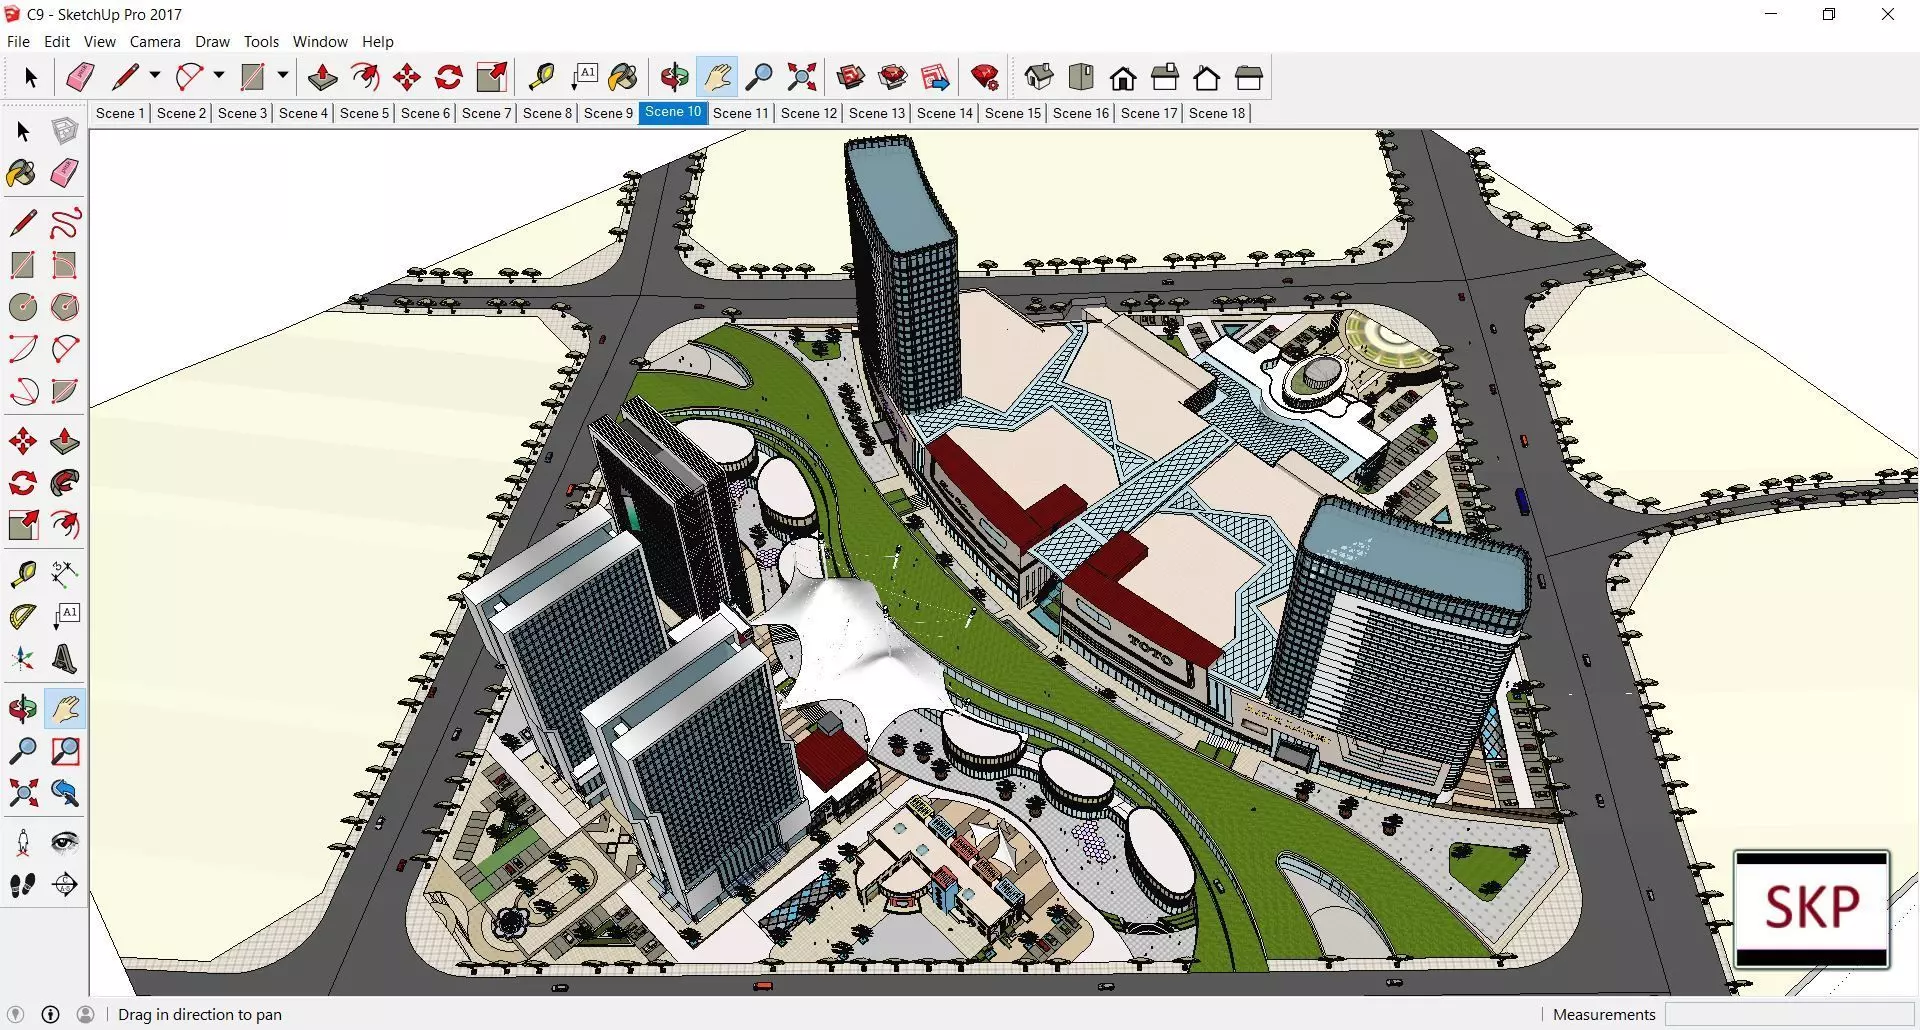
Task: Select the Position Camera tool
Action: (x=23, y=842)
